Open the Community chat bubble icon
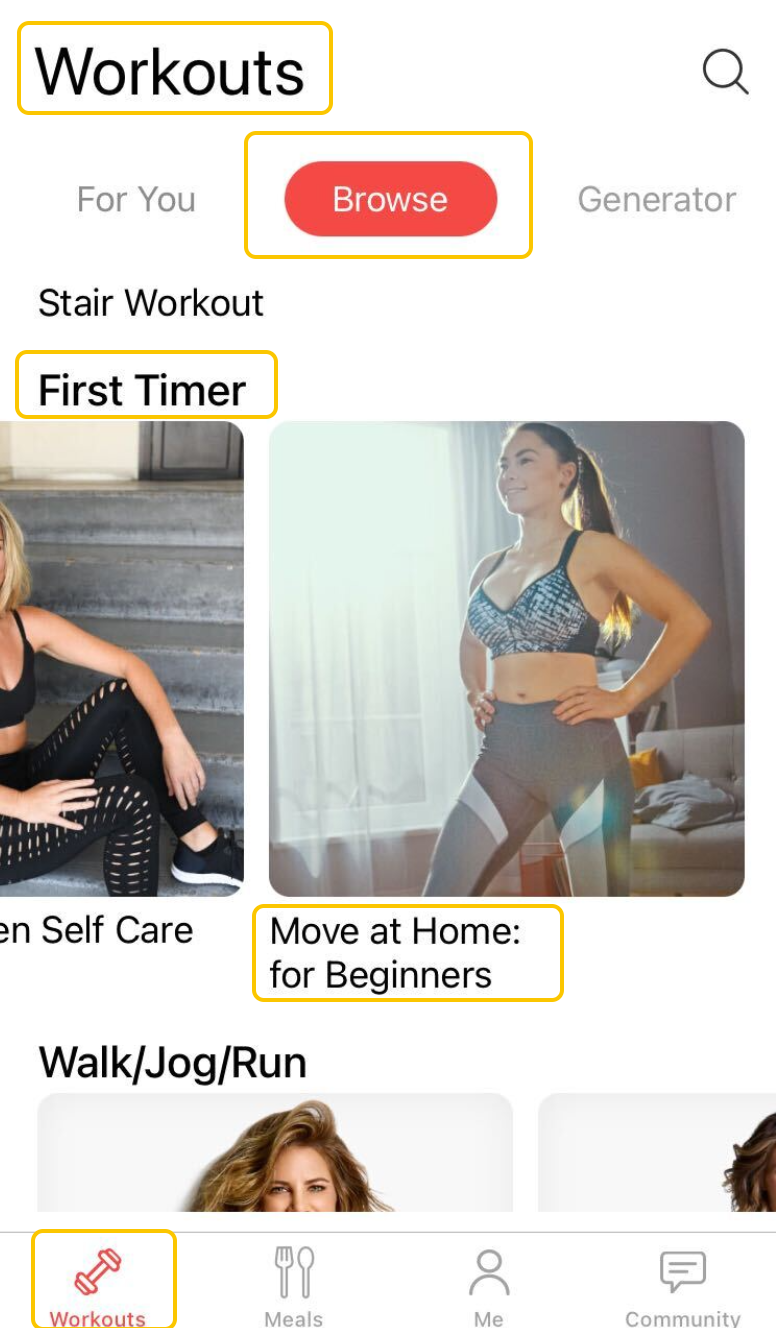The height and width of the screenshot is (1328, 776). point(683,1272)
